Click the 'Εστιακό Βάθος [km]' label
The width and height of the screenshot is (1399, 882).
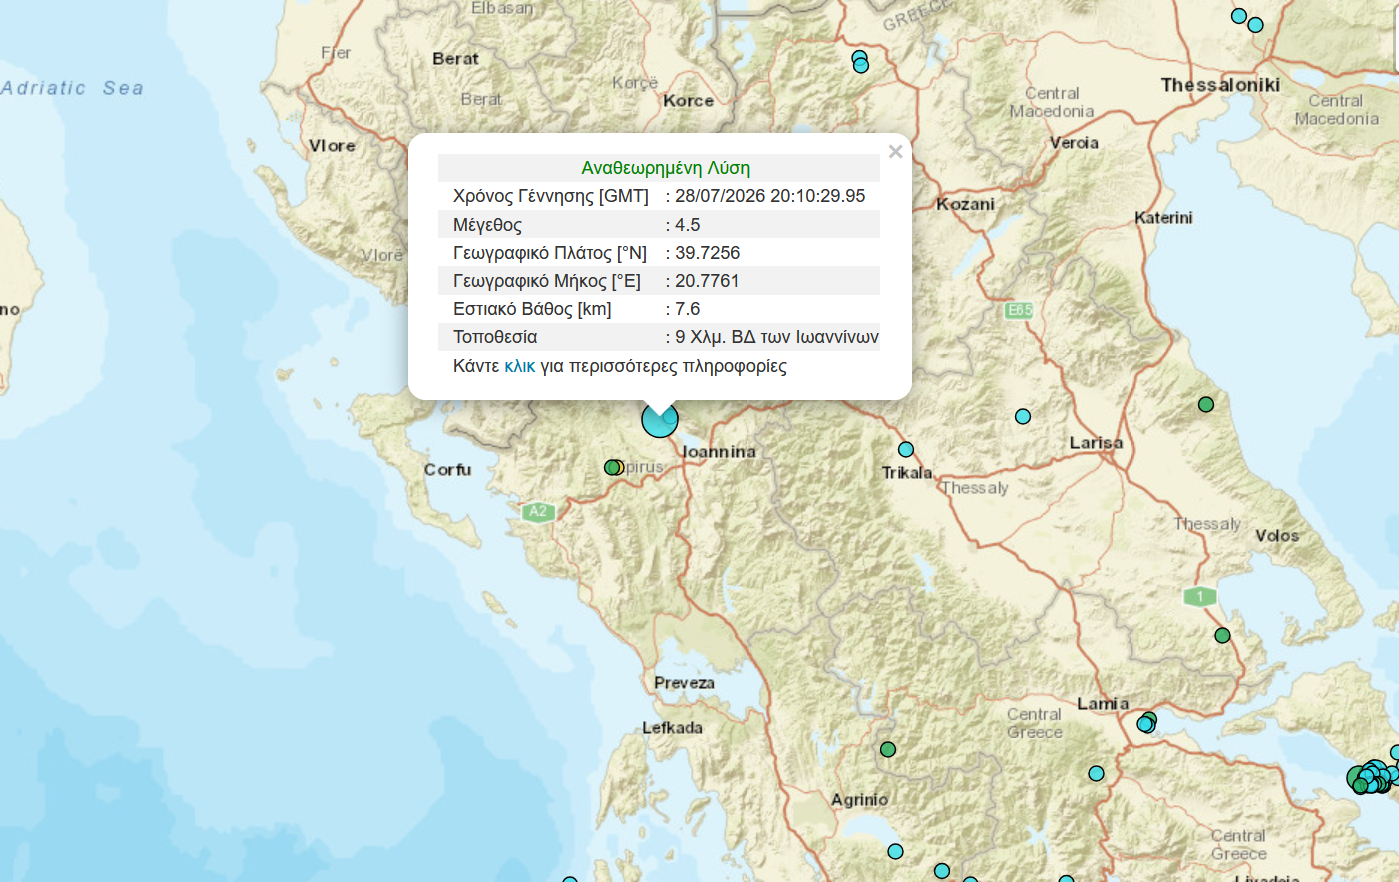point(532,309)
